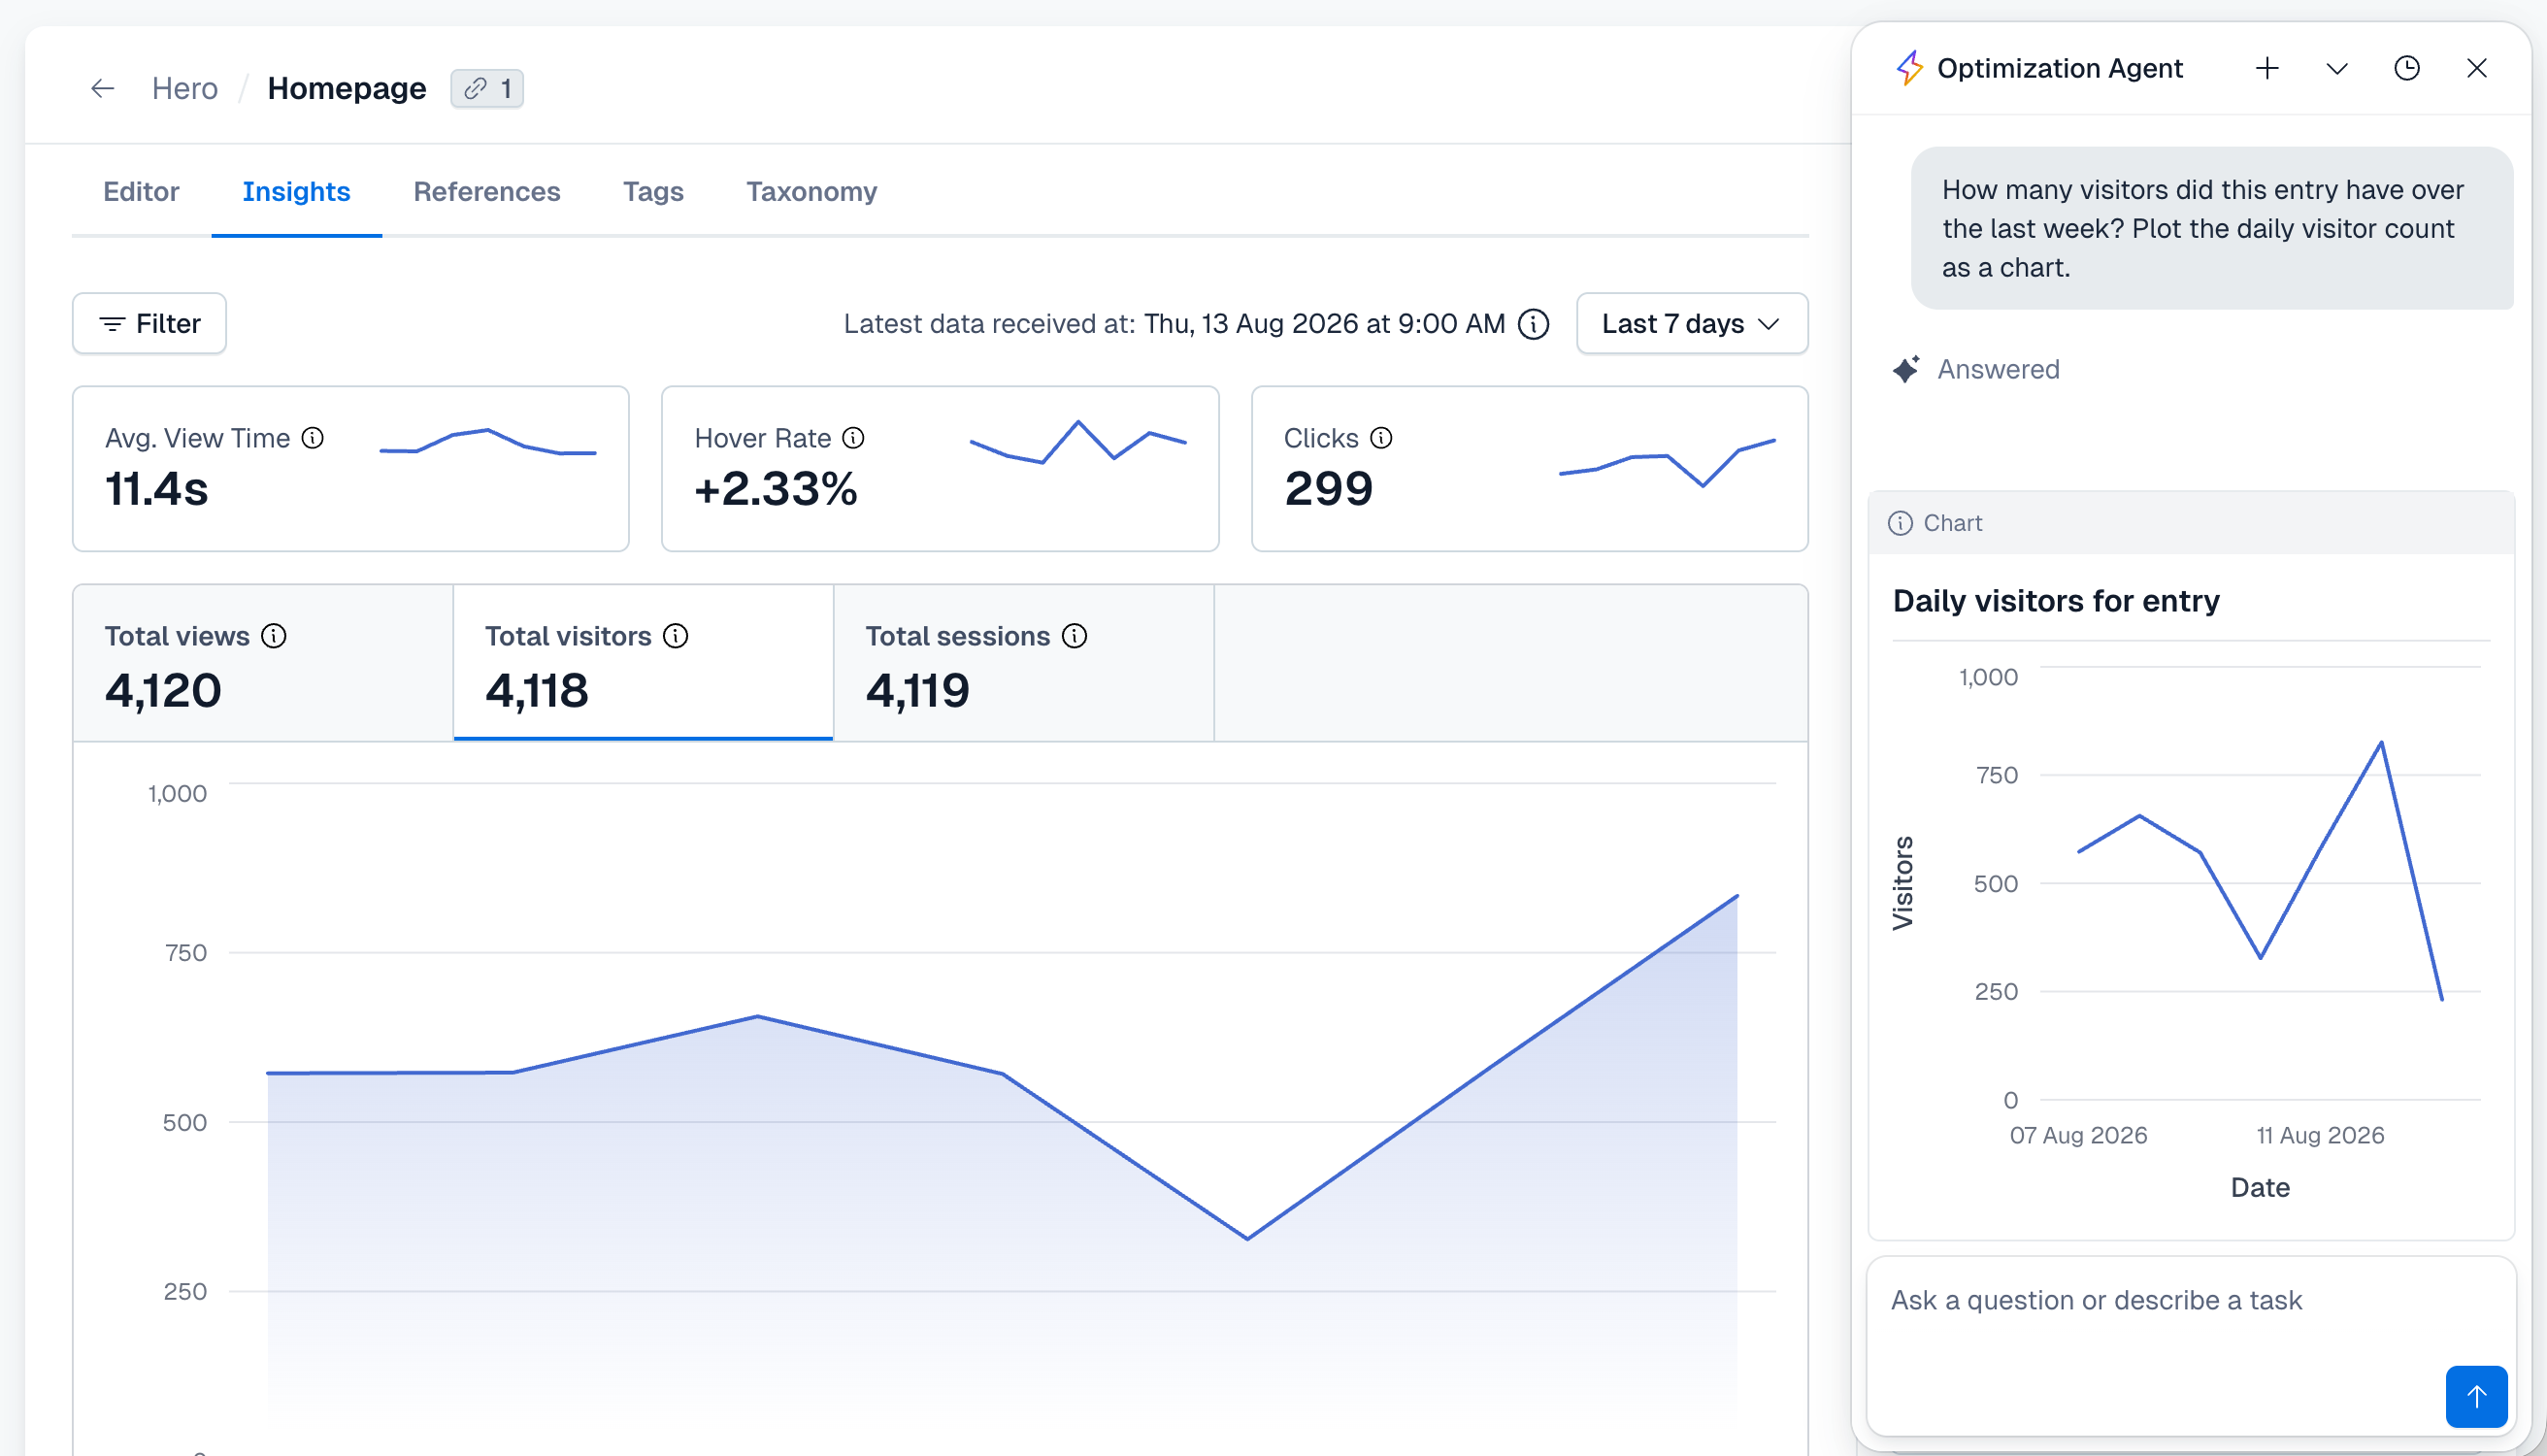This screenshot has height=1456, width=2547.
Task: Click the Hover Rate value +2.33%
Action: click(776, 489)
